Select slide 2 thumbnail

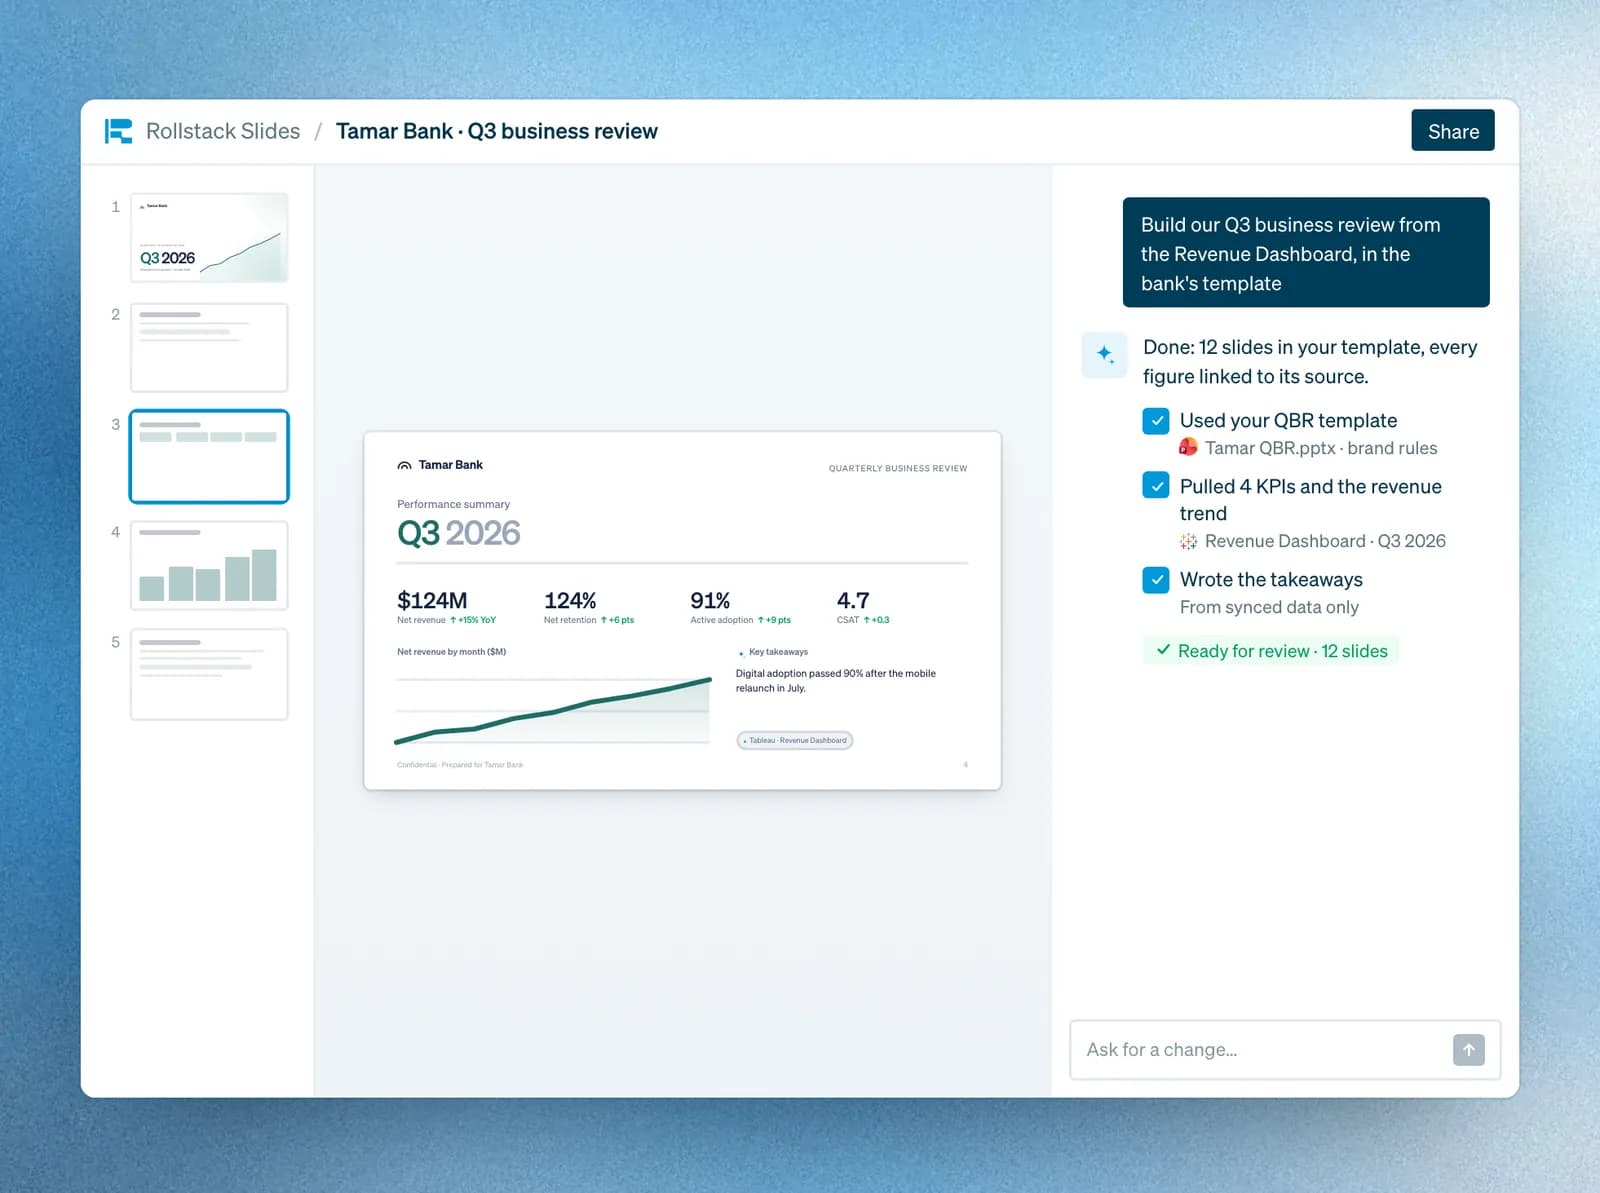tap(209, 347)
